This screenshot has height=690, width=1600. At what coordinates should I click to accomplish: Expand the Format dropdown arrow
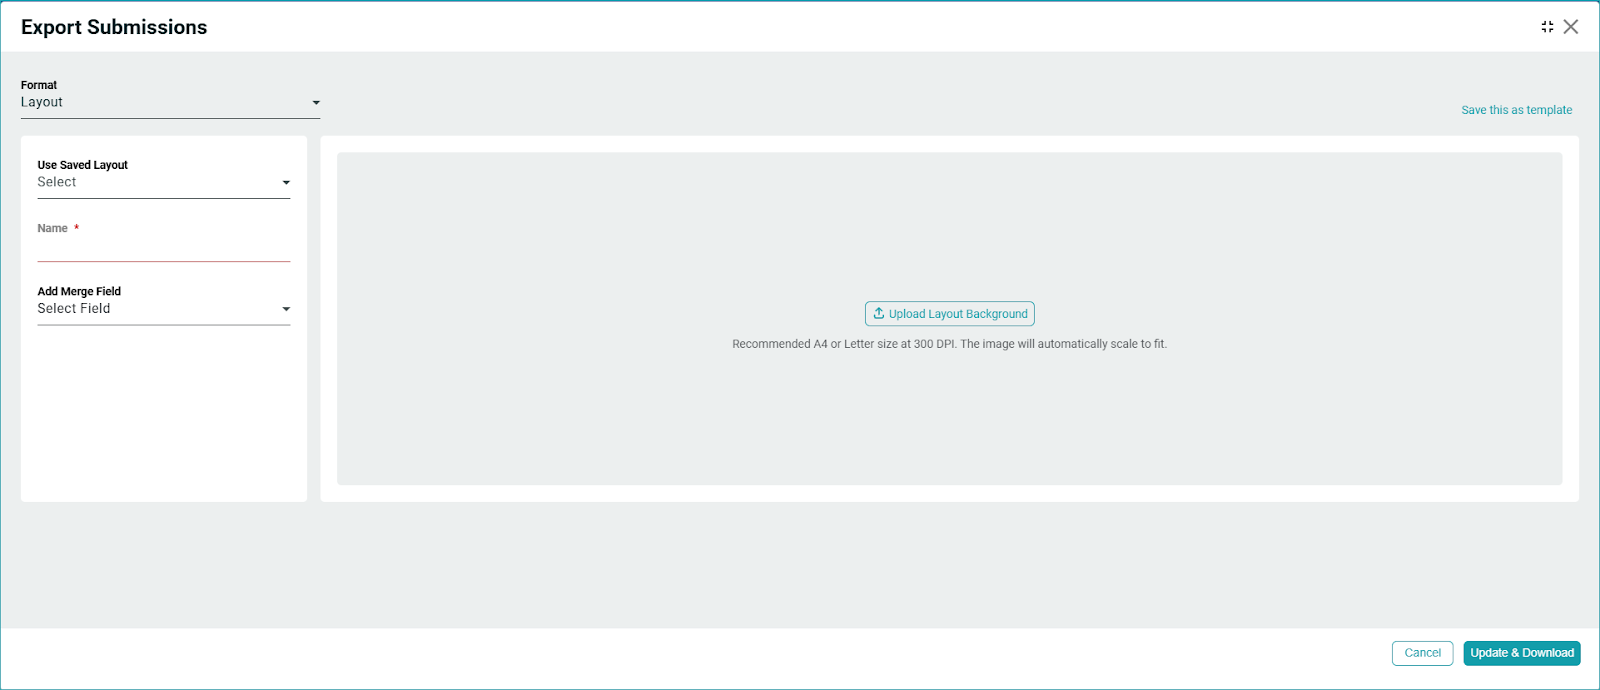[x=316, y=103]
